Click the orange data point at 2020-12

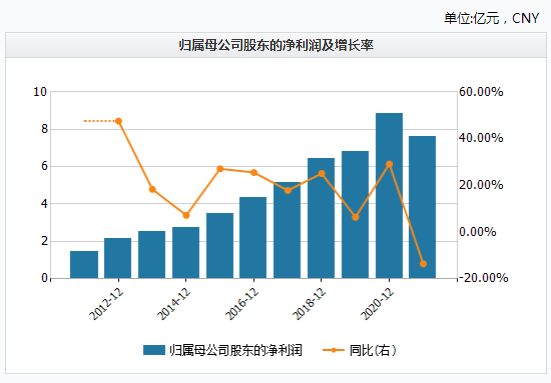[389, 164]
